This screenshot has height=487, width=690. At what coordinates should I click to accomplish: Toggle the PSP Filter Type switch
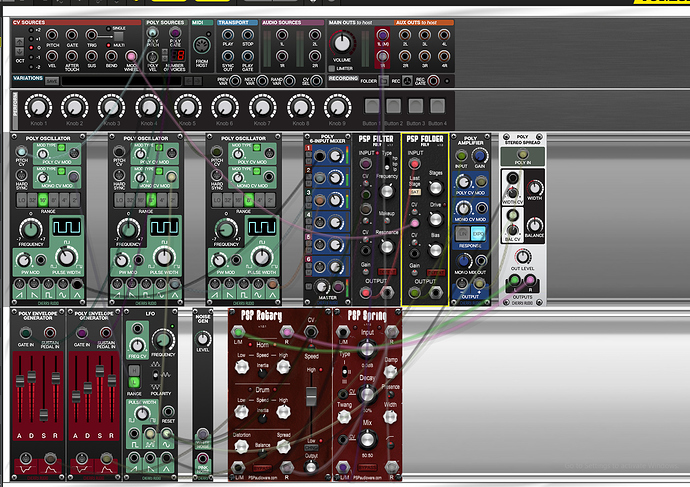coord(387,164)
